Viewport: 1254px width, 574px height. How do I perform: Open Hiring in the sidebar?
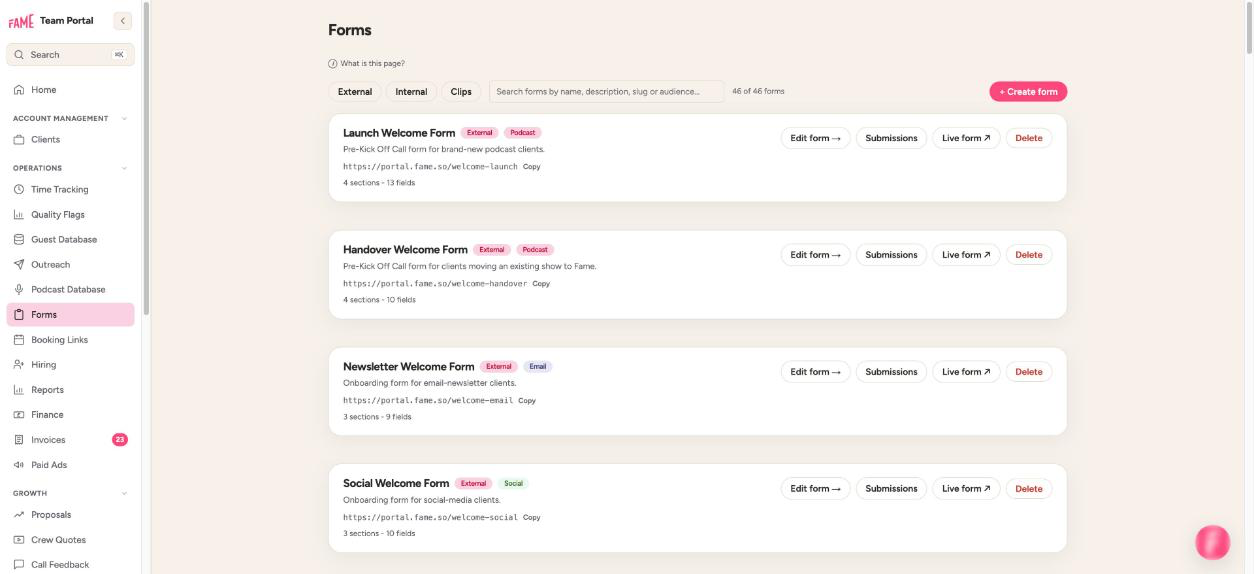pyautogui.click(x=70, y=365)
